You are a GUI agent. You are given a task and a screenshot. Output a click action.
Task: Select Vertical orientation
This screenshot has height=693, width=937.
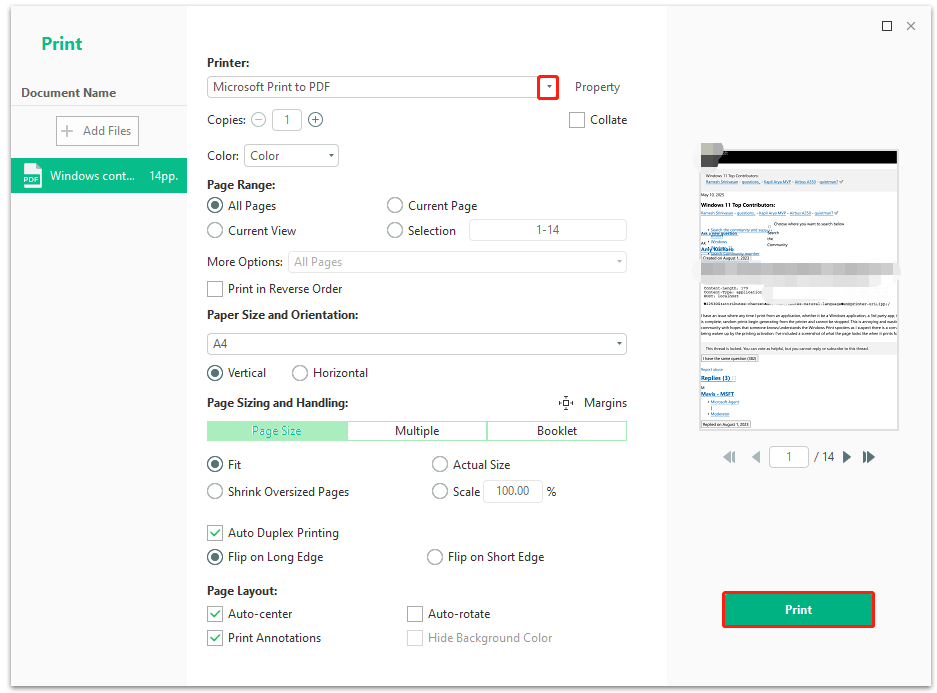click(215, 373)
